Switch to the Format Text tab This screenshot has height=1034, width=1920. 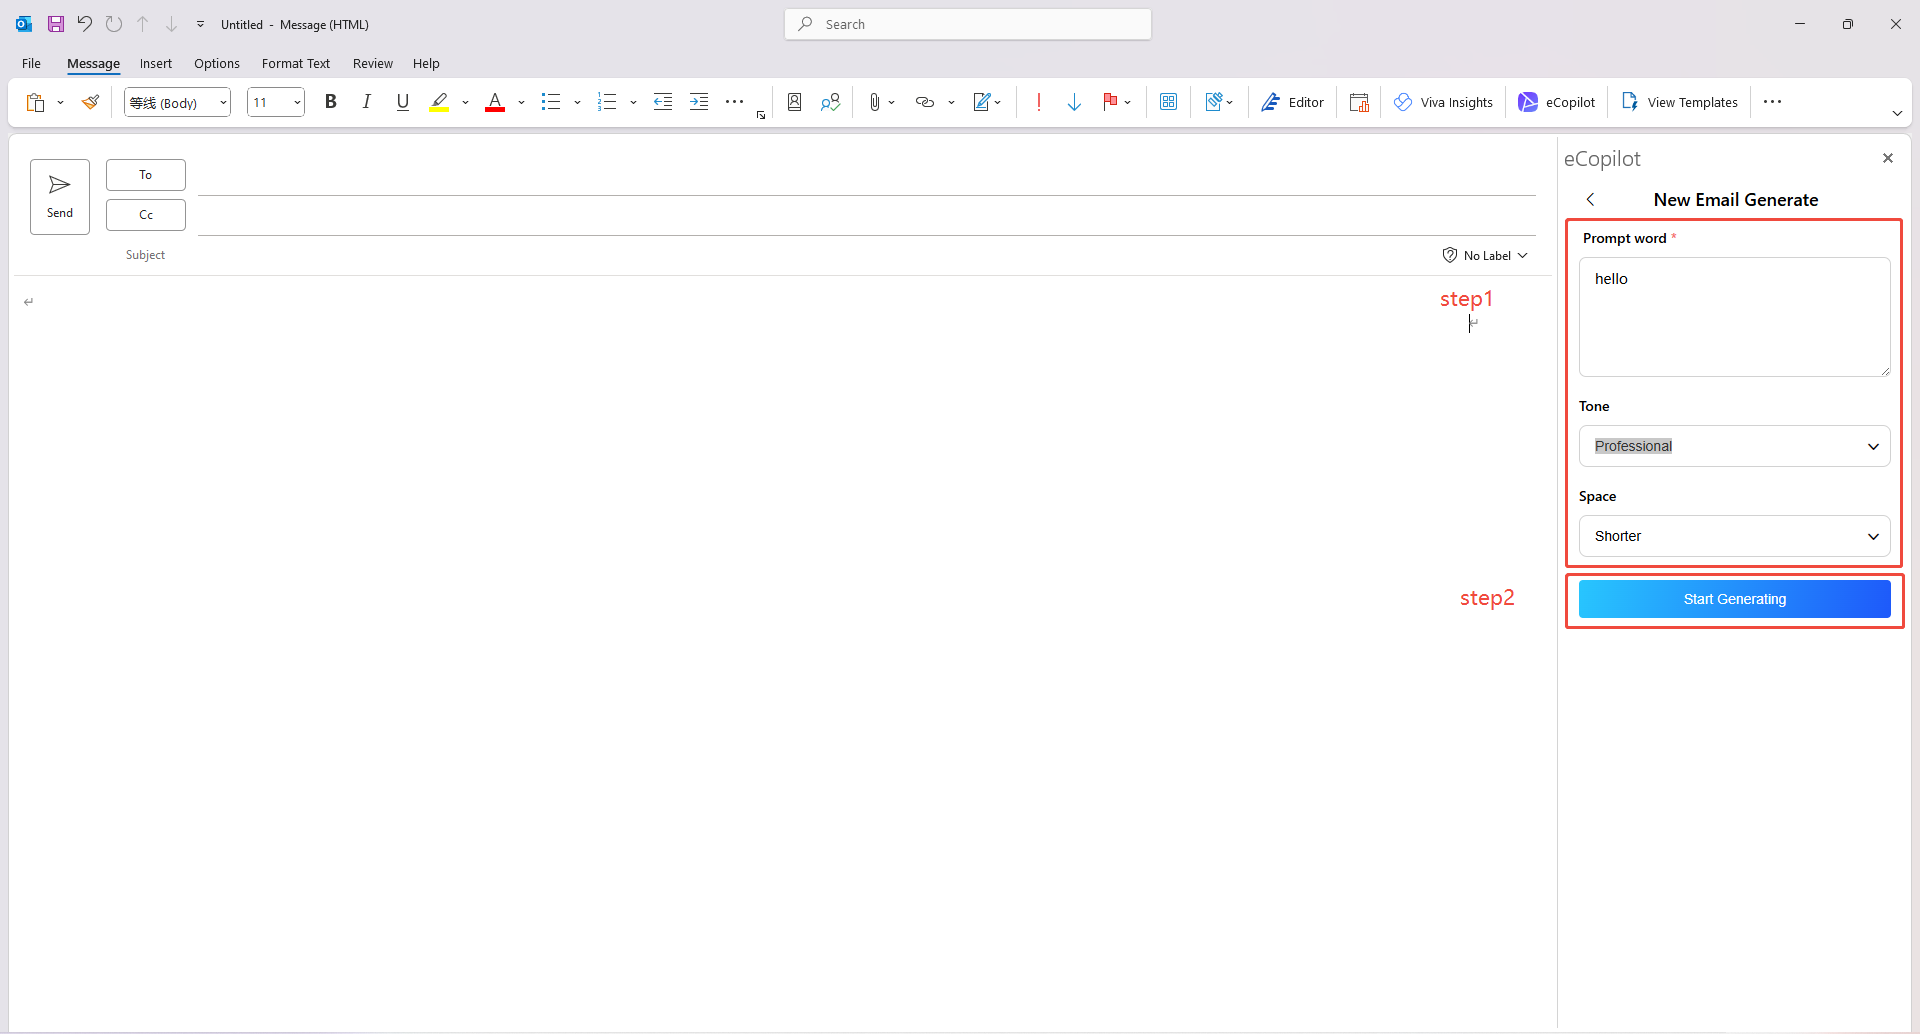[295, 63]
